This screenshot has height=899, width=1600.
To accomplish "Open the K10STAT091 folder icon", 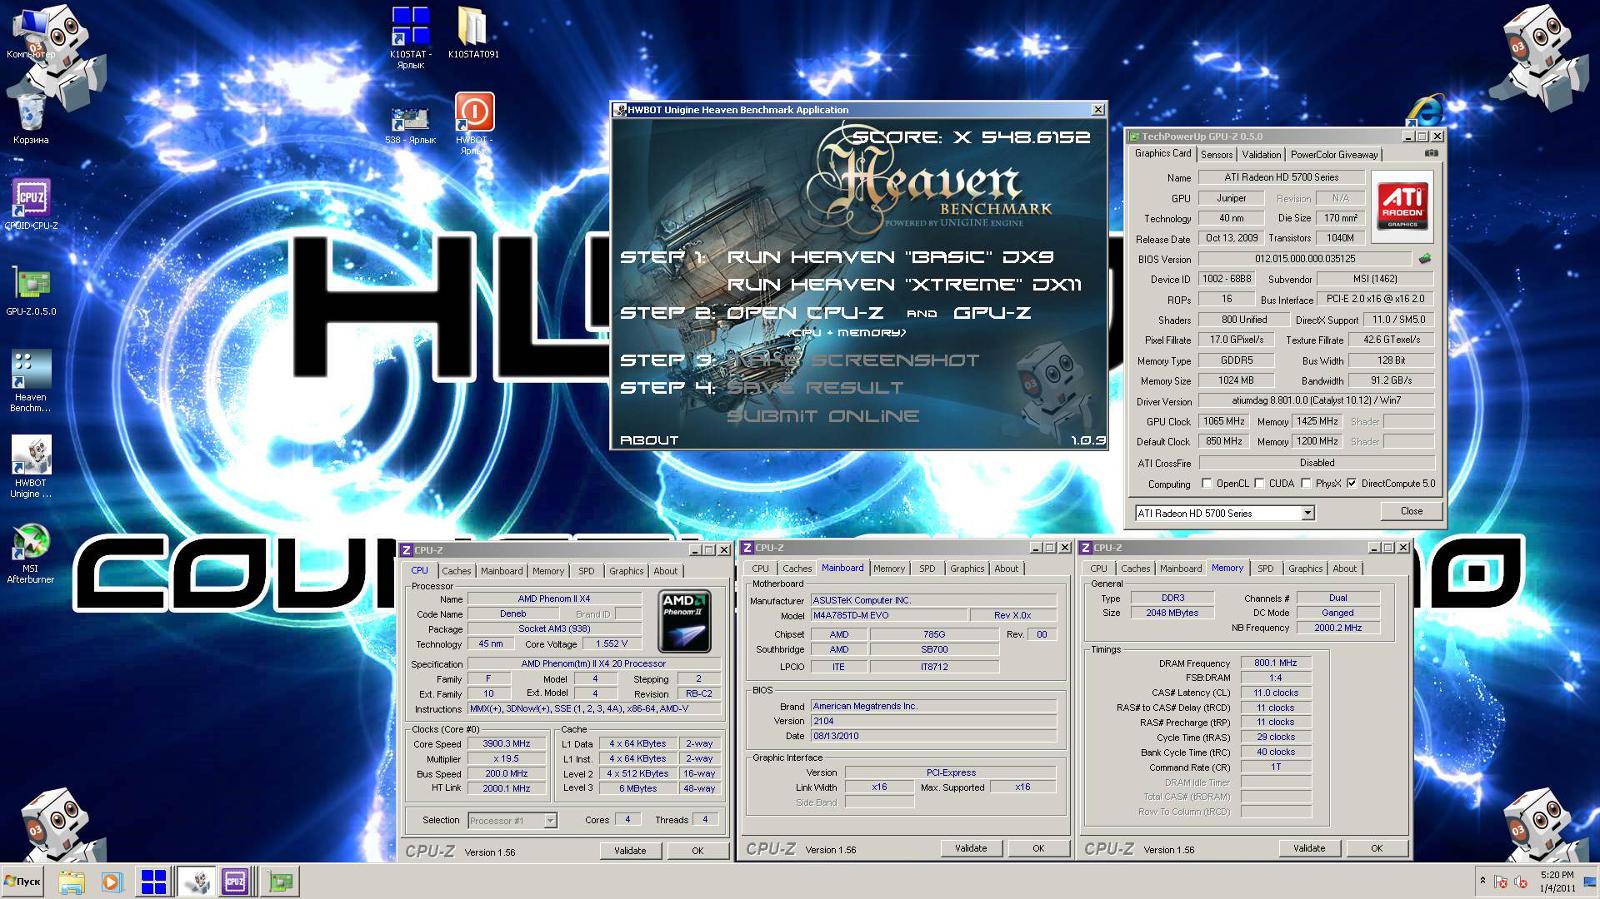I will [x=473, y=32].
